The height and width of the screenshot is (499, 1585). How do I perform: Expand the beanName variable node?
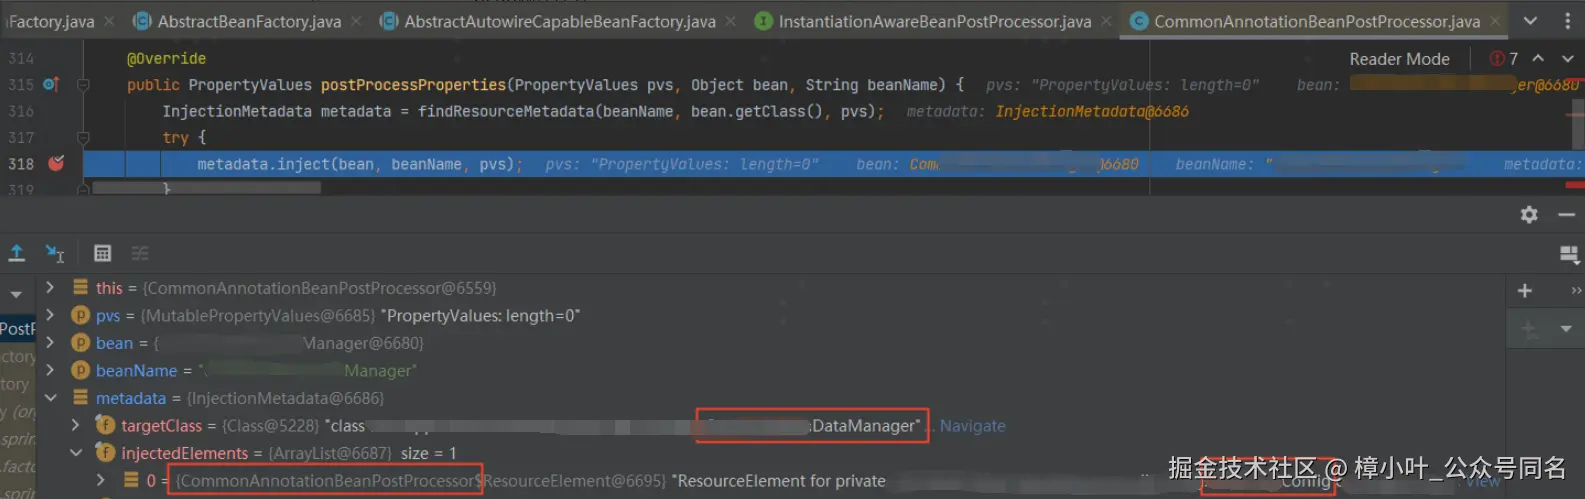click(x=50, y=370)
